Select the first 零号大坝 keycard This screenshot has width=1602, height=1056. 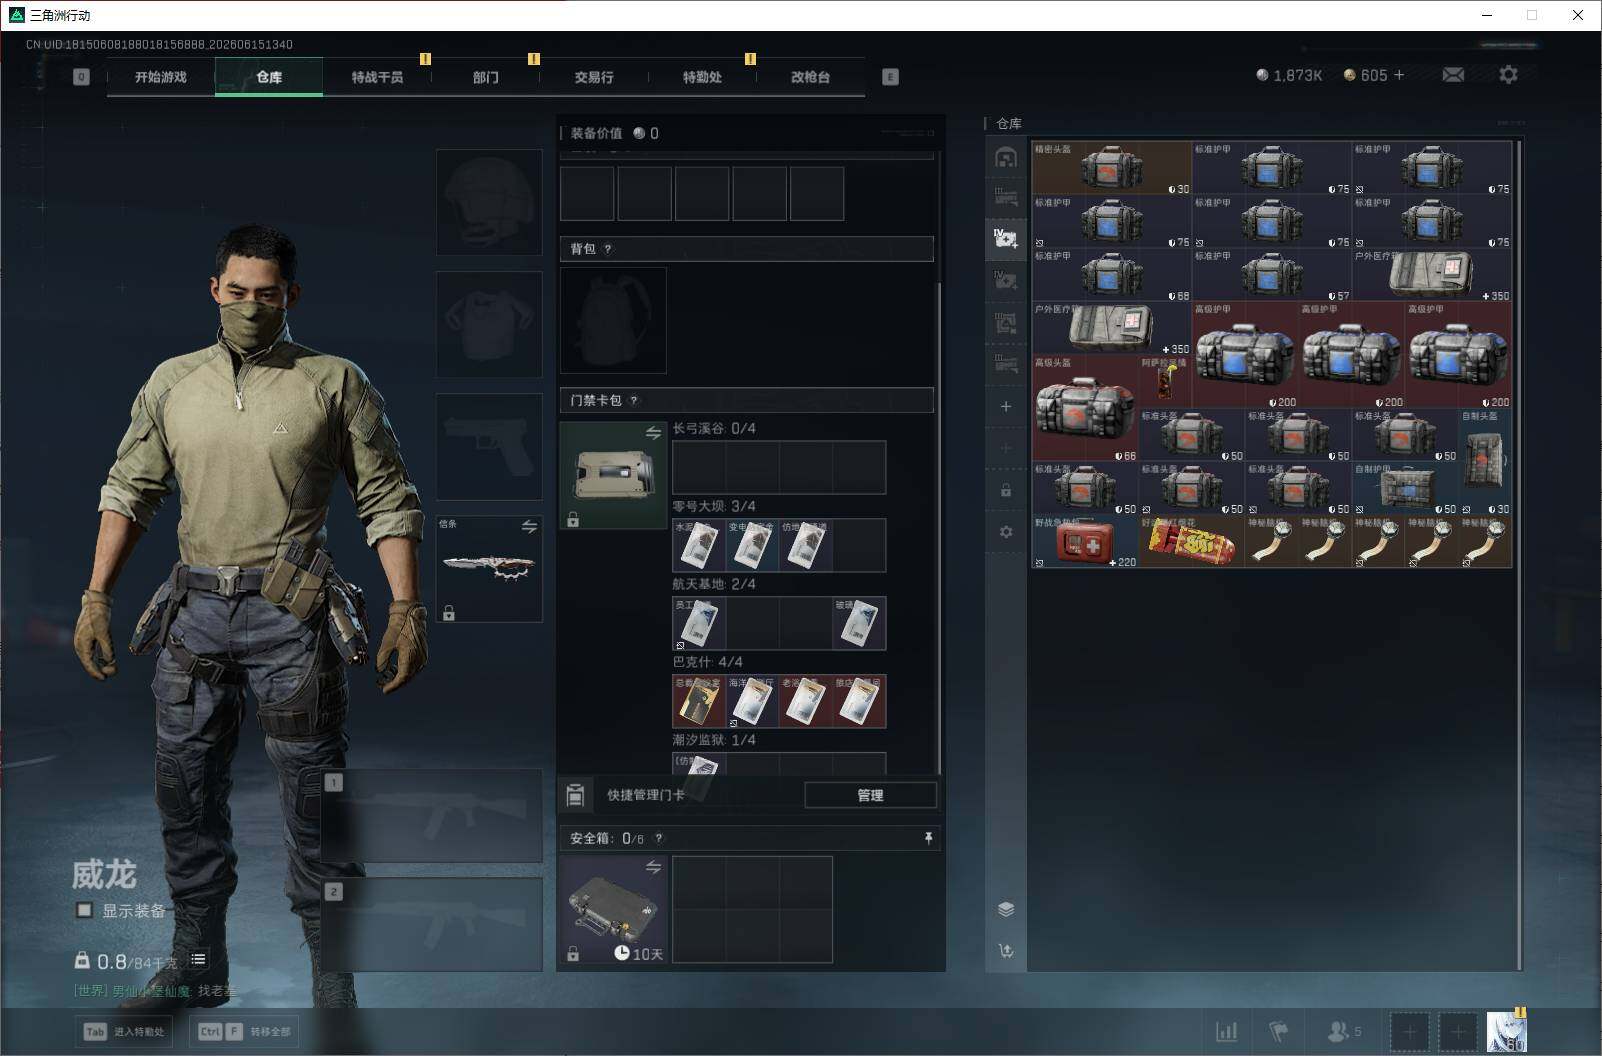(x=698, y=545)
